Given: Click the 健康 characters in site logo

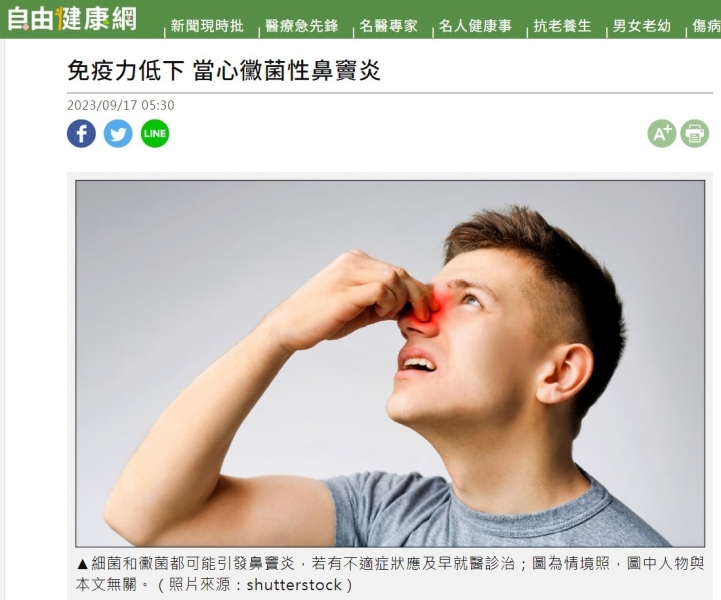Looking at the screenshot, I should tap(83, 18).
